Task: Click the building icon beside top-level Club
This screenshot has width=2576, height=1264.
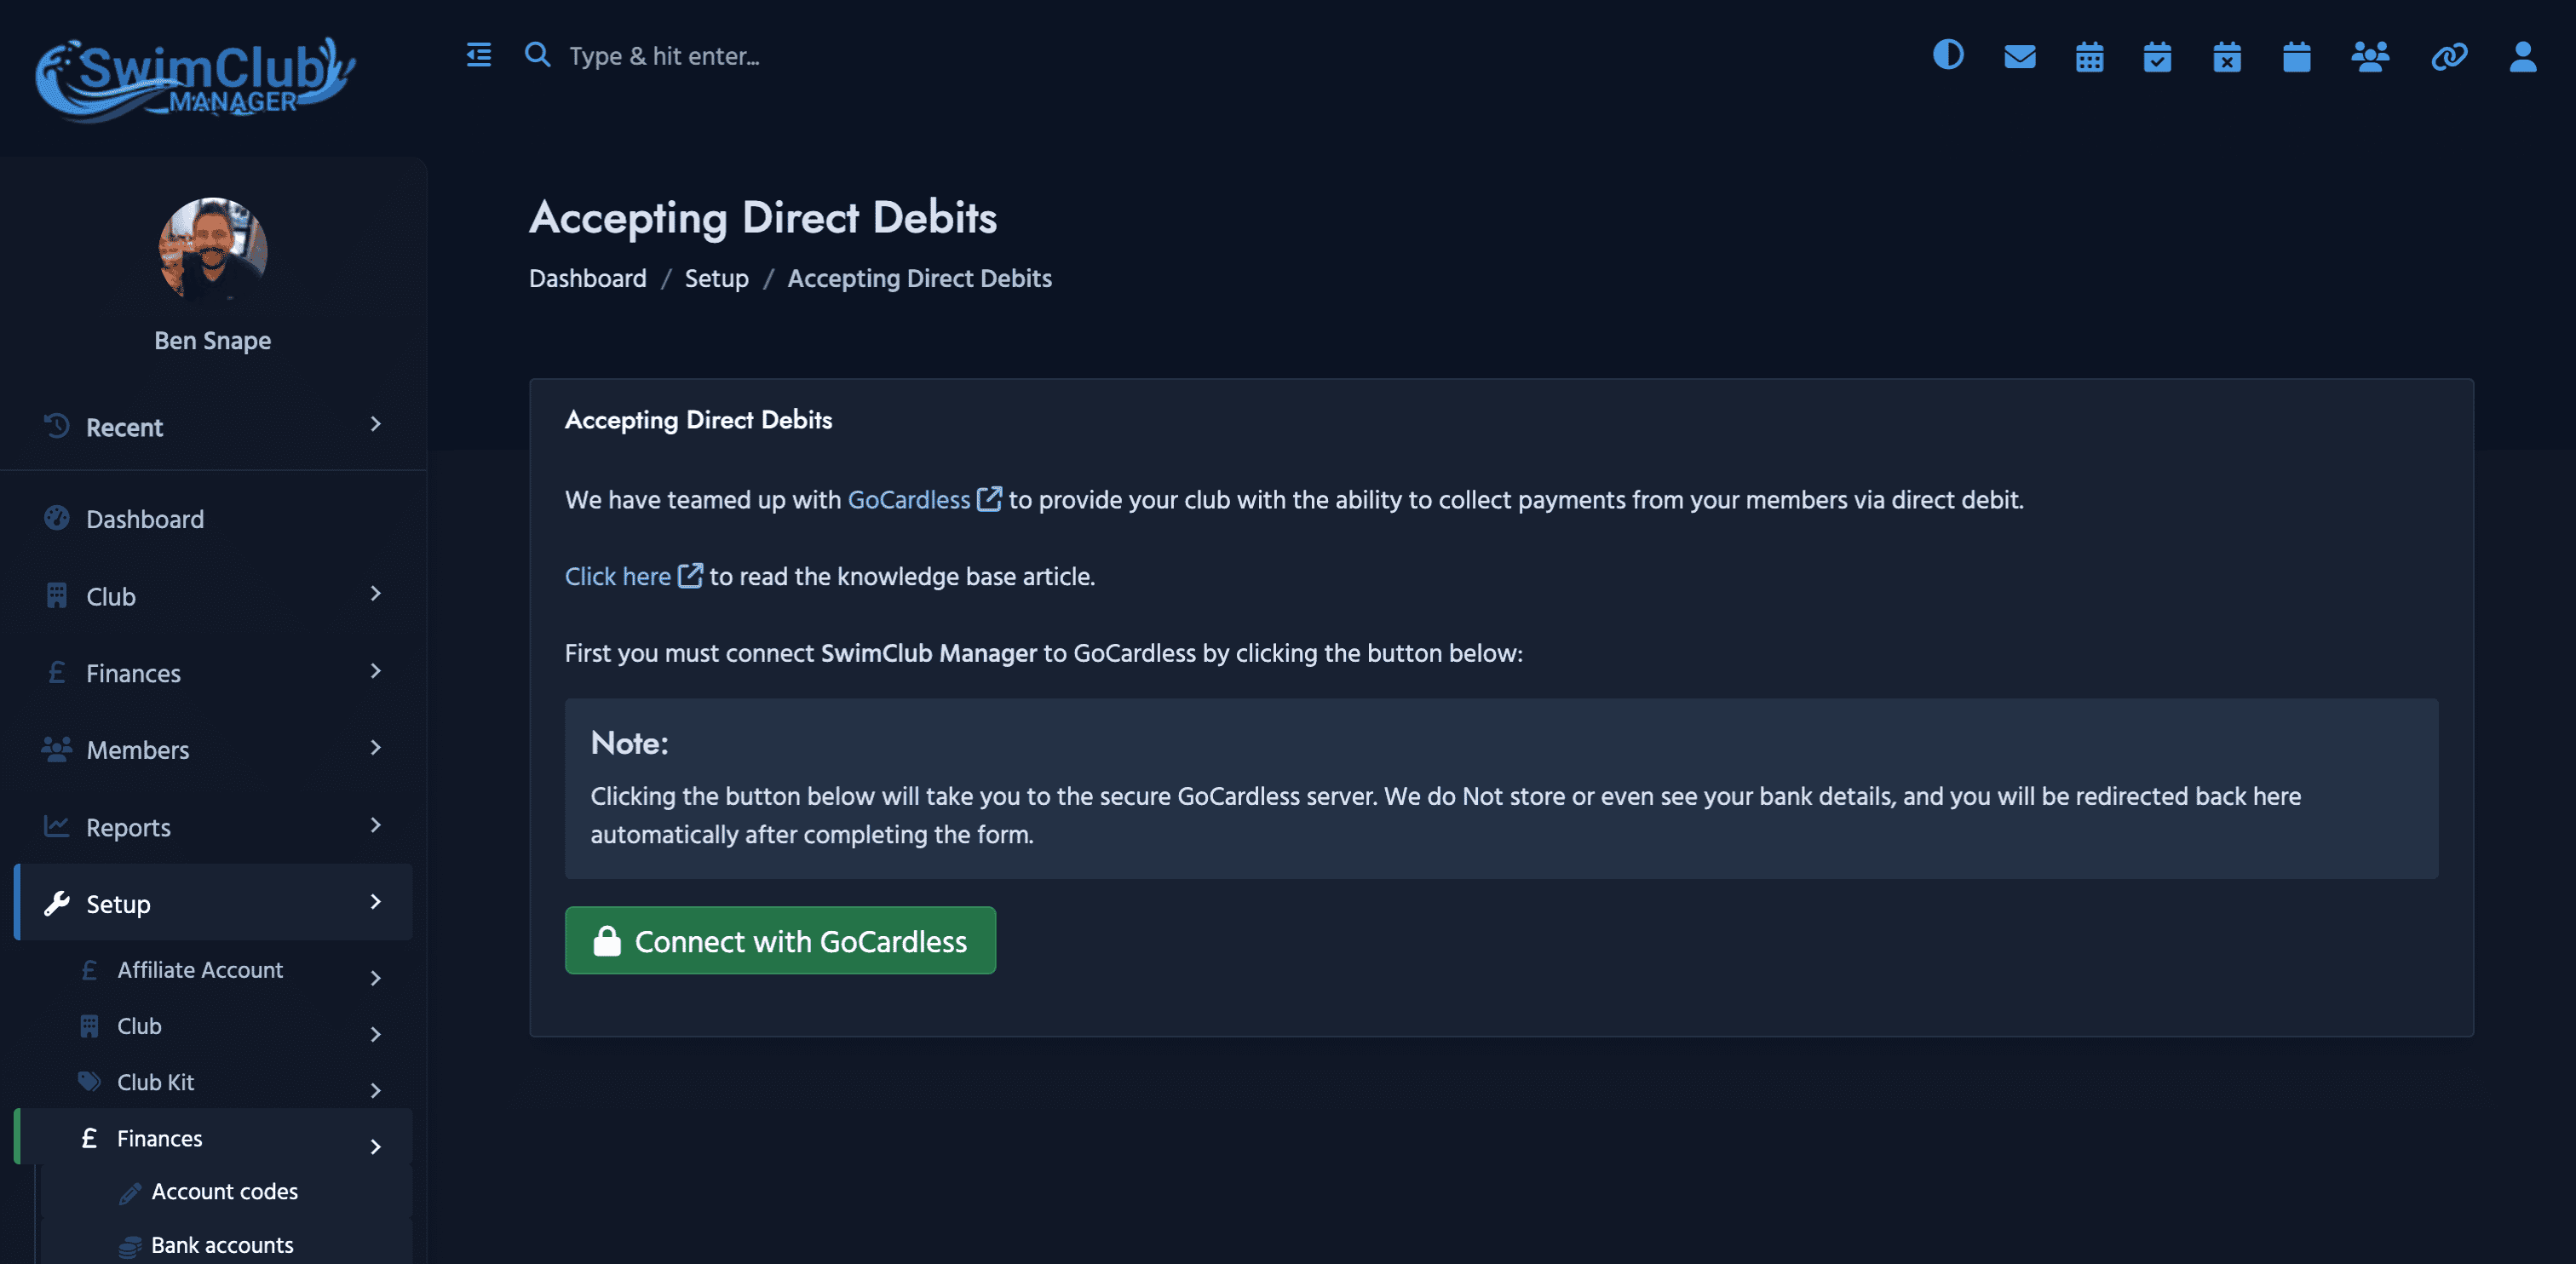Action: click(57, 595)
